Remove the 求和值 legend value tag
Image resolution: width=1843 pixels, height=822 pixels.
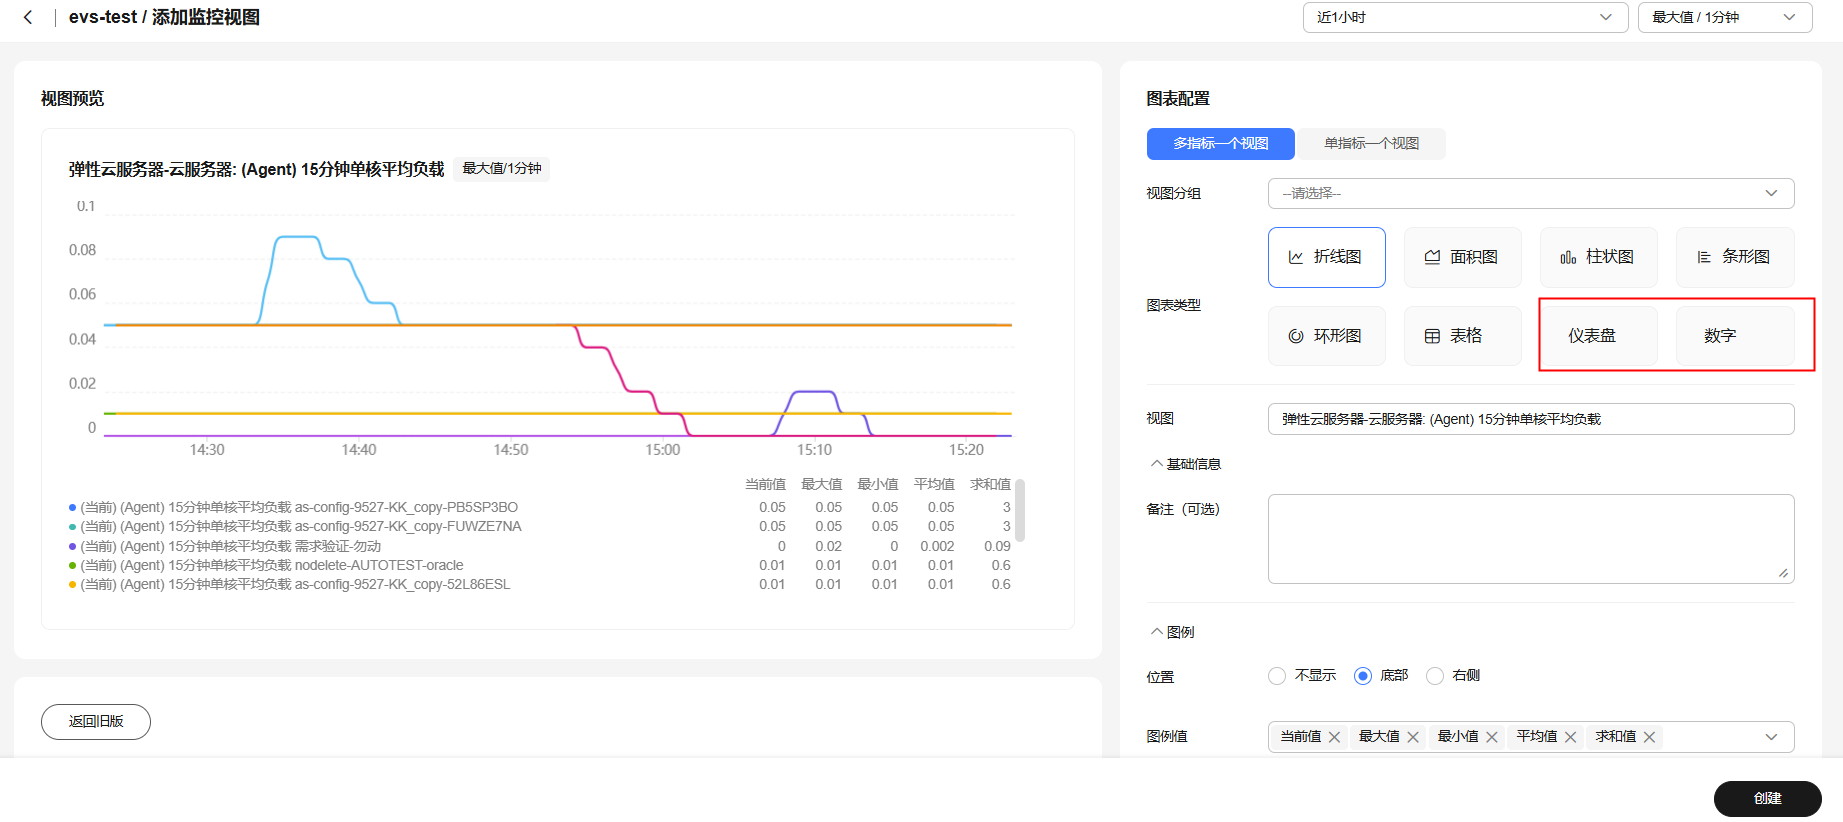[x=1649, y=737]
